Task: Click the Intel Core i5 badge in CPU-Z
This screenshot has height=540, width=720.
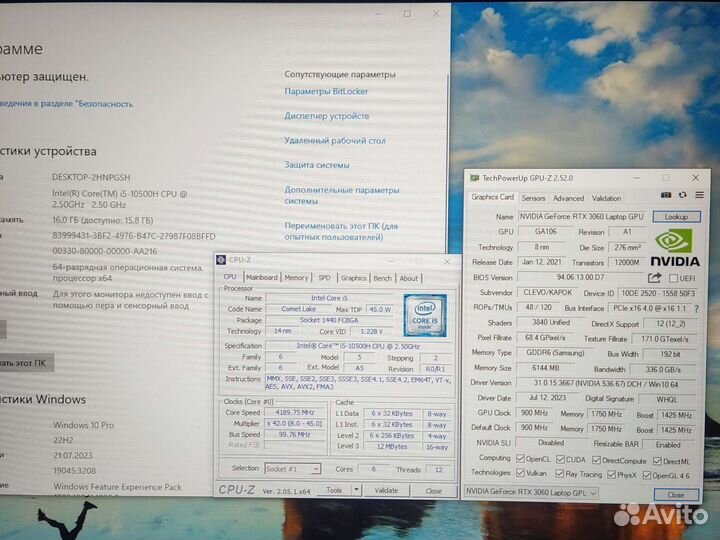Action: (x=425, y=315)
